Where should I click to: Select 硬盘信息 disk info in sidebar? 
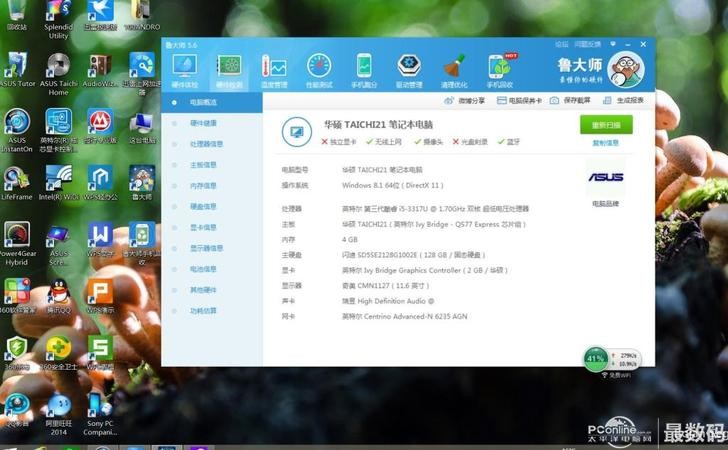[212, 206]
